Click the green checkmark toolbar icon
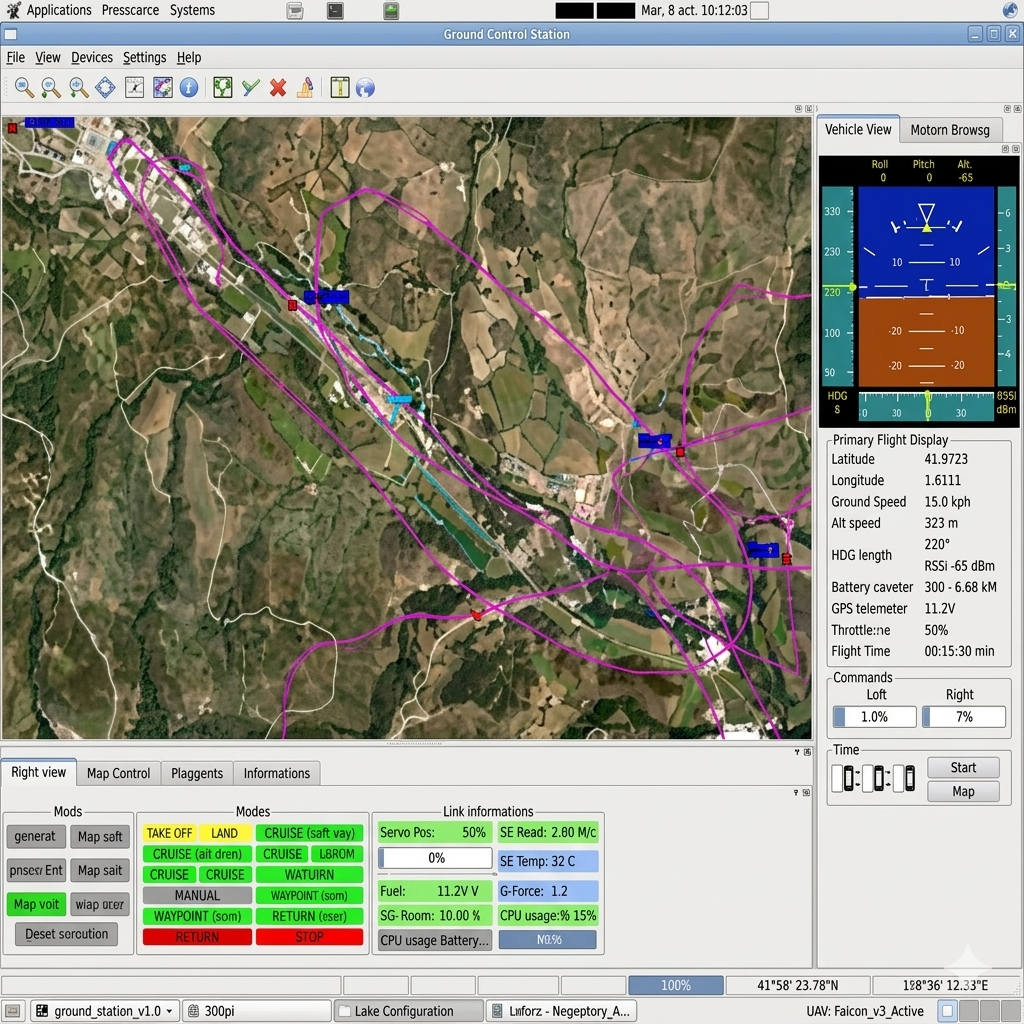Screen dimensions: 1024x1024 250,88
